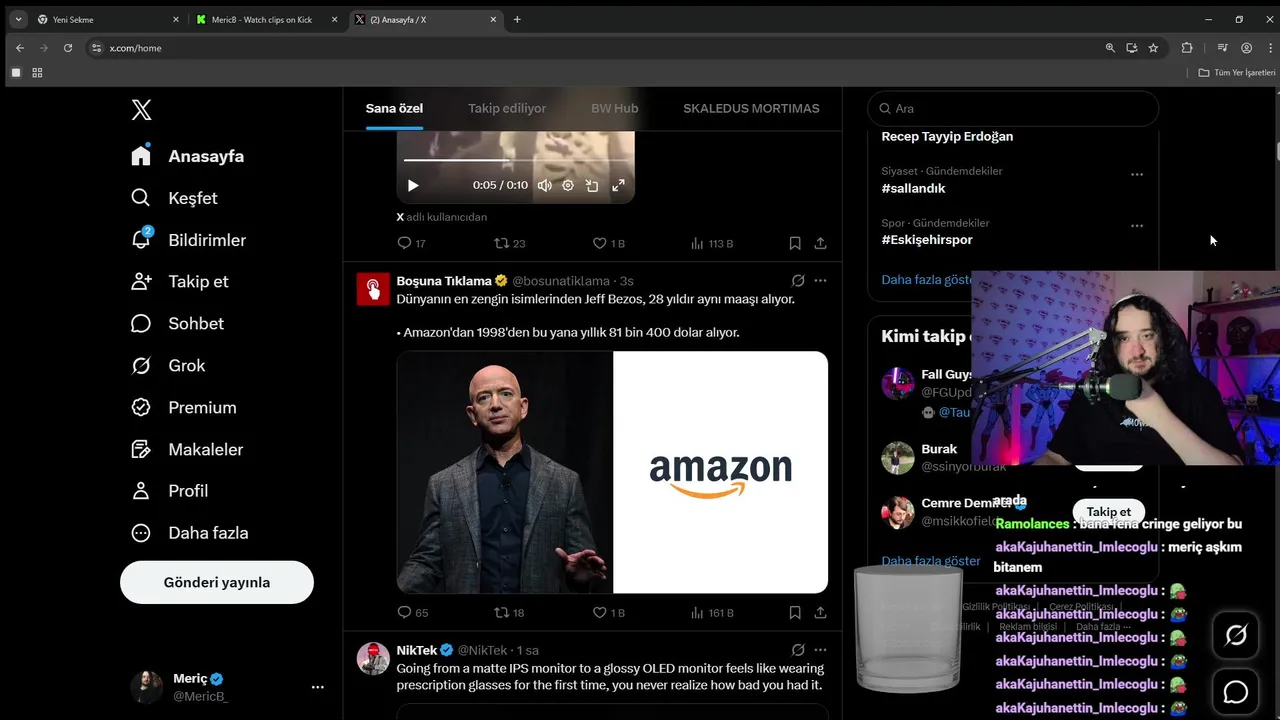Open #Eskişehirspor trending topic

point(927,240)
